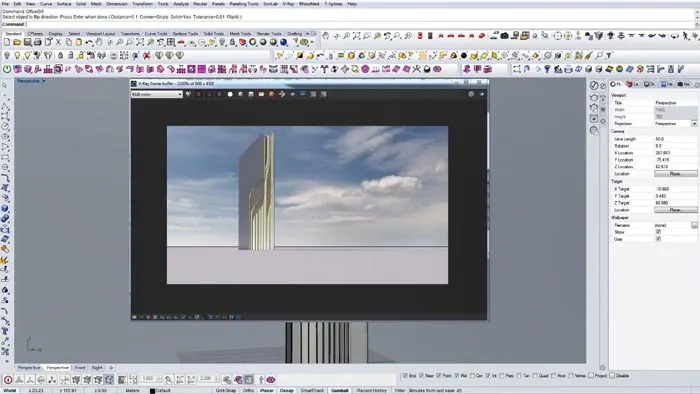Toggle Gumball in status bar
The image size is (700, 394).
coord(339,390)
